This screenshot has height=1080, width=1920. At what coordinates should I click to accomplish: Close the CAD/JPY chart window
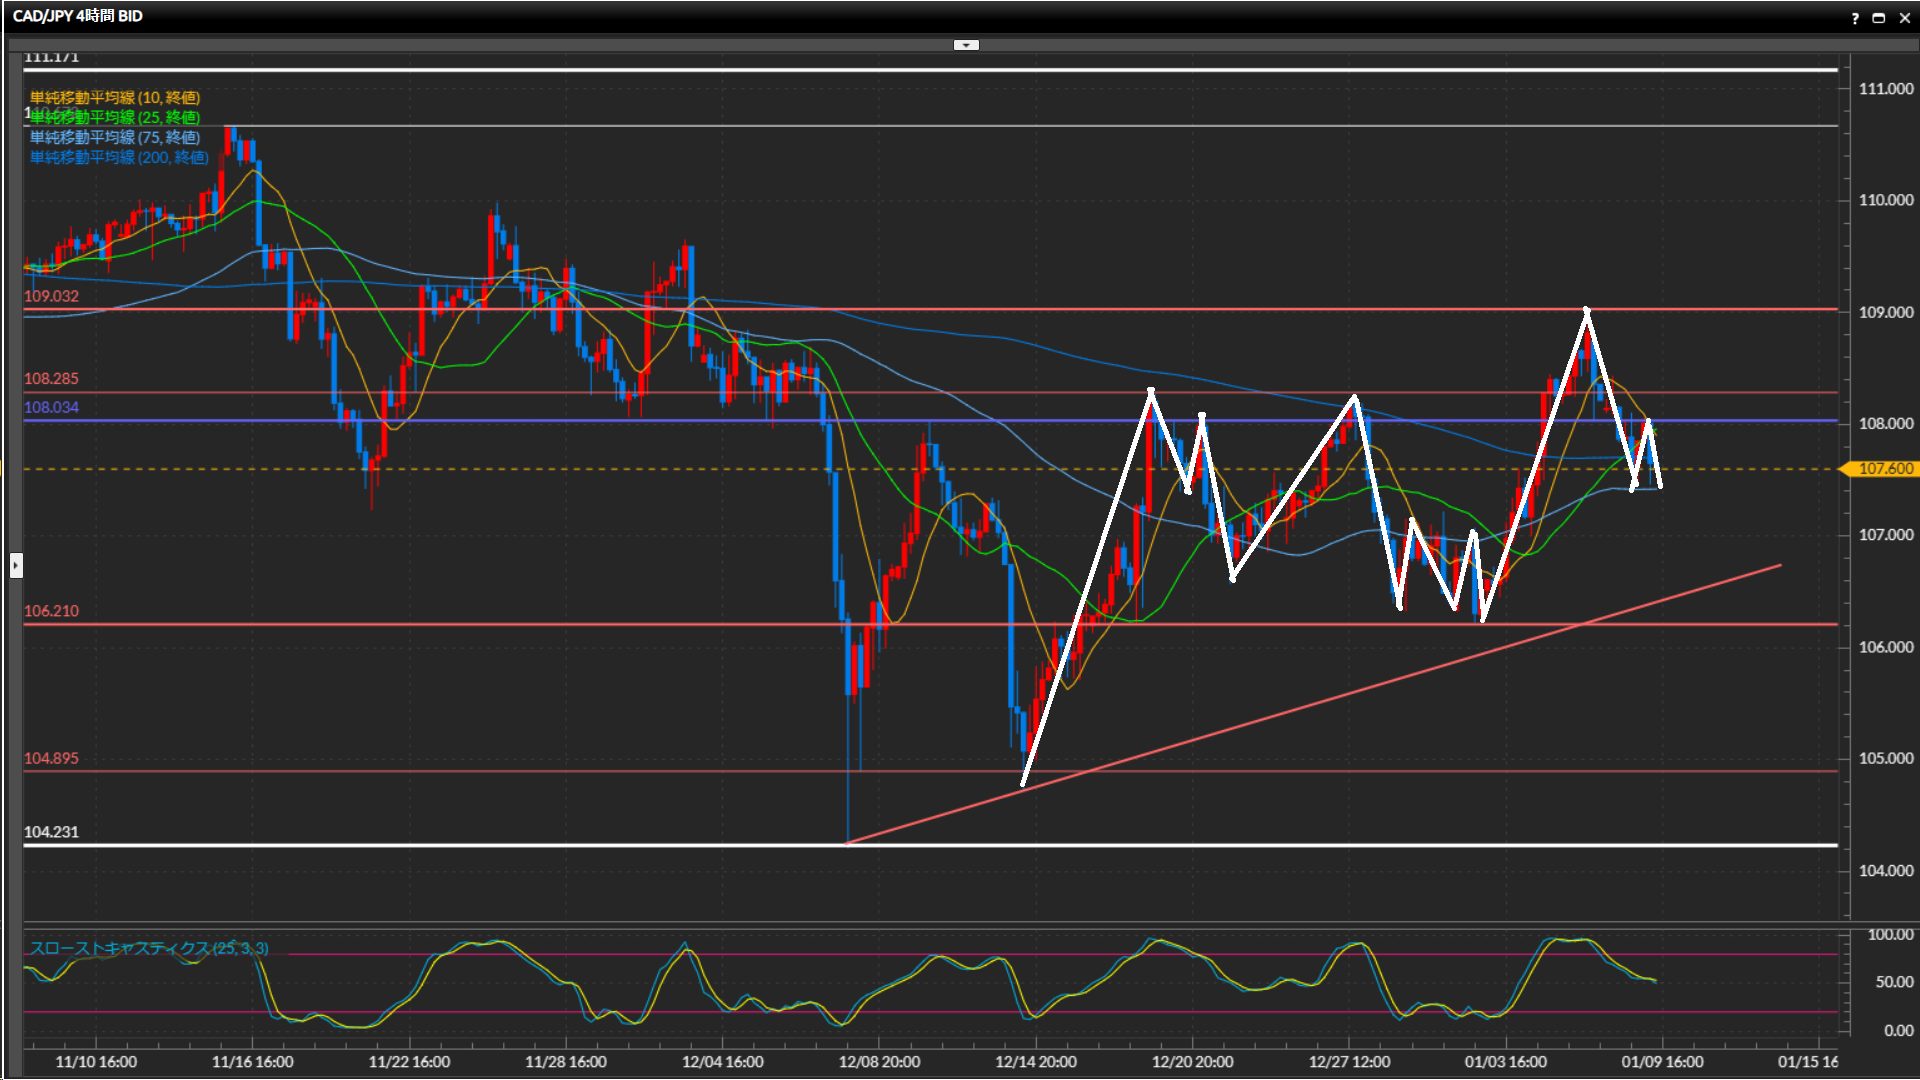1904,18
